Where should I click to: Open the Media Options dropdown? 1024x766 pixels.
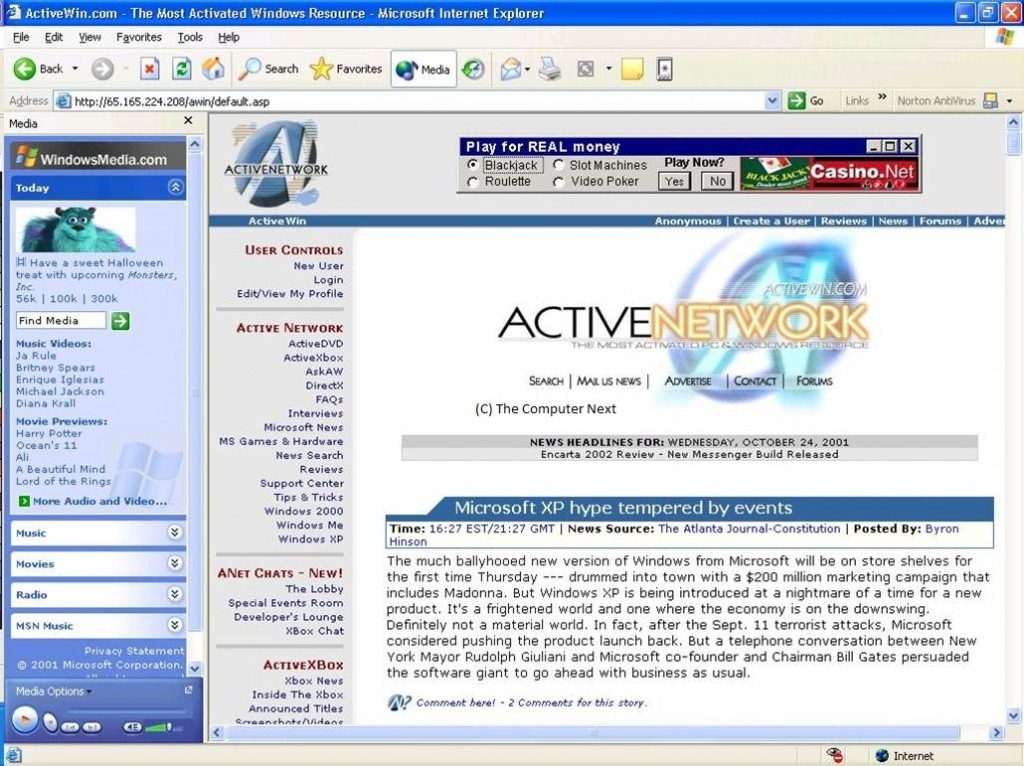pyautogui.click(x=54, y=691)
